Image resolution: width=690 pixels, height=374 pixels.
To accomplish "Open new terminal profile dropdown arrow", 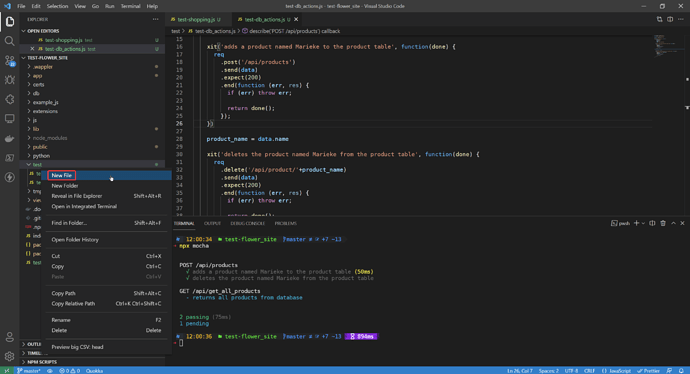I will (643, 223).
